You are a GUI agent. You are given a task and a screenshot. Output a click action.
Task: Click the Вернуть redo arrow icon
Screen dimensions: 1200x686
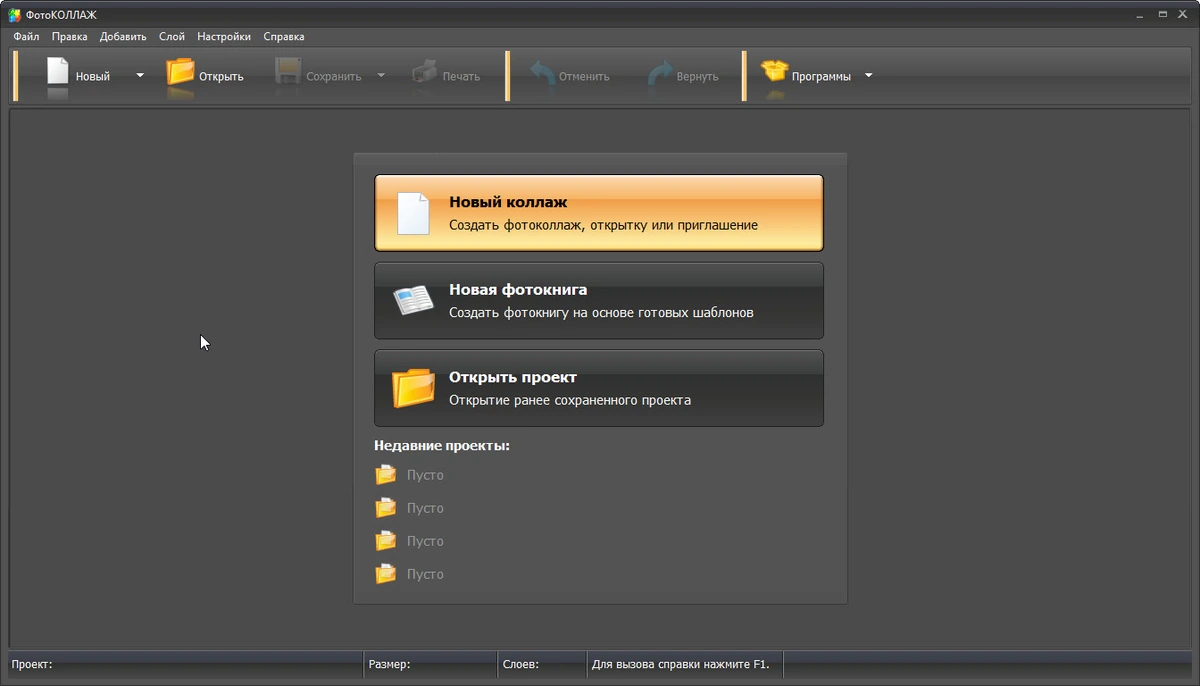659,73
